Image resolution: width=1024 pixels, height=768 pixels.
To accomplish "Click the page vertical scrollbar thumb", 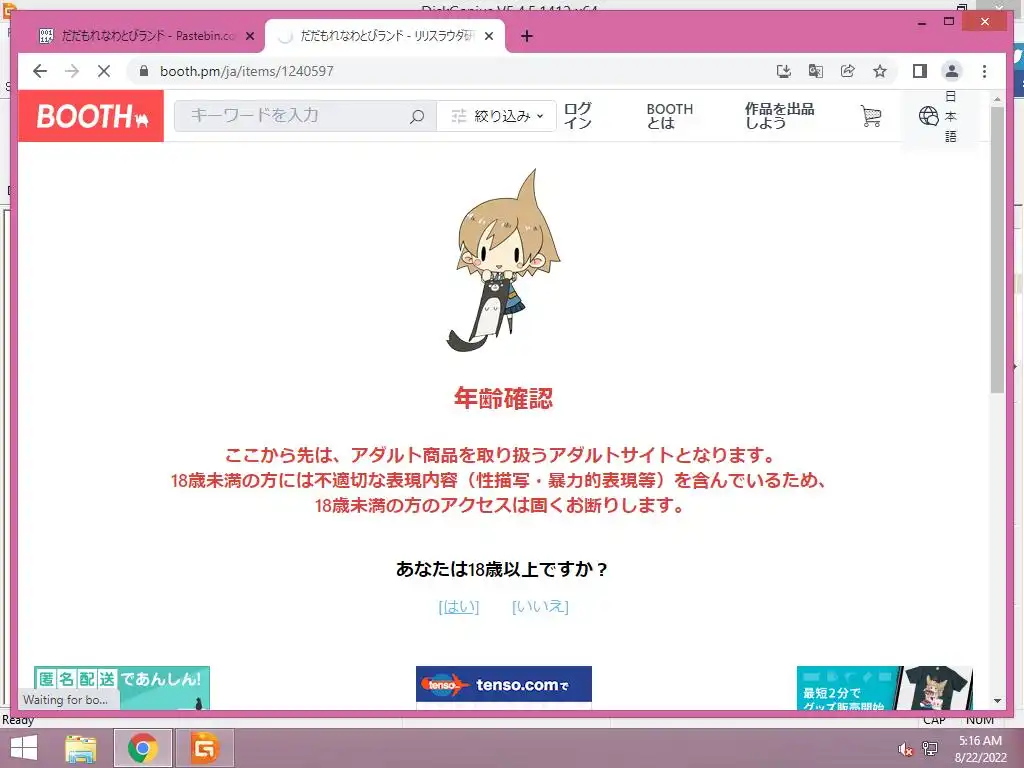I will (x=997, y=248).
